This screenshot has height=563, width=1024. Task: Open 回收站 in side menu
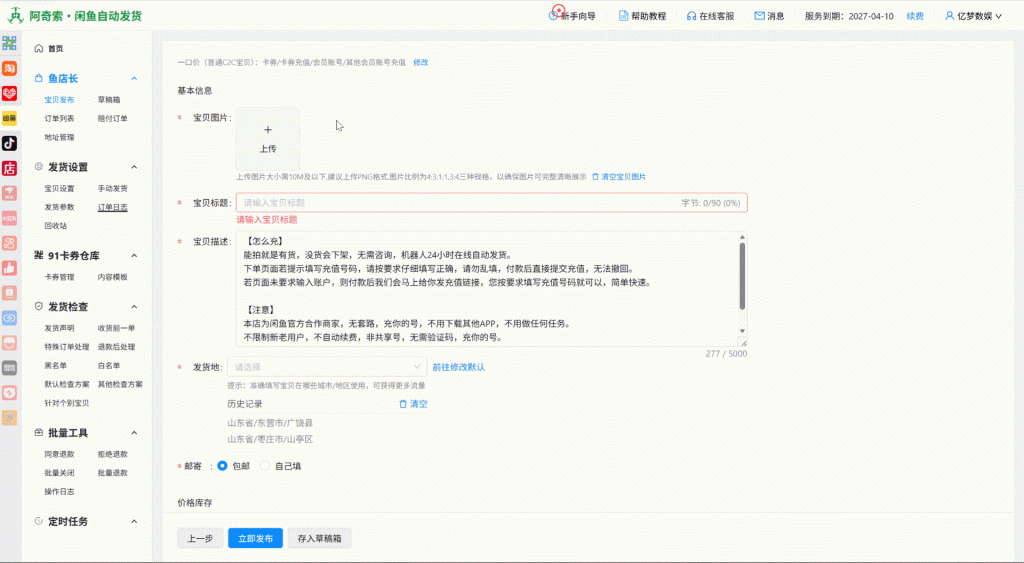coord(56,226)
